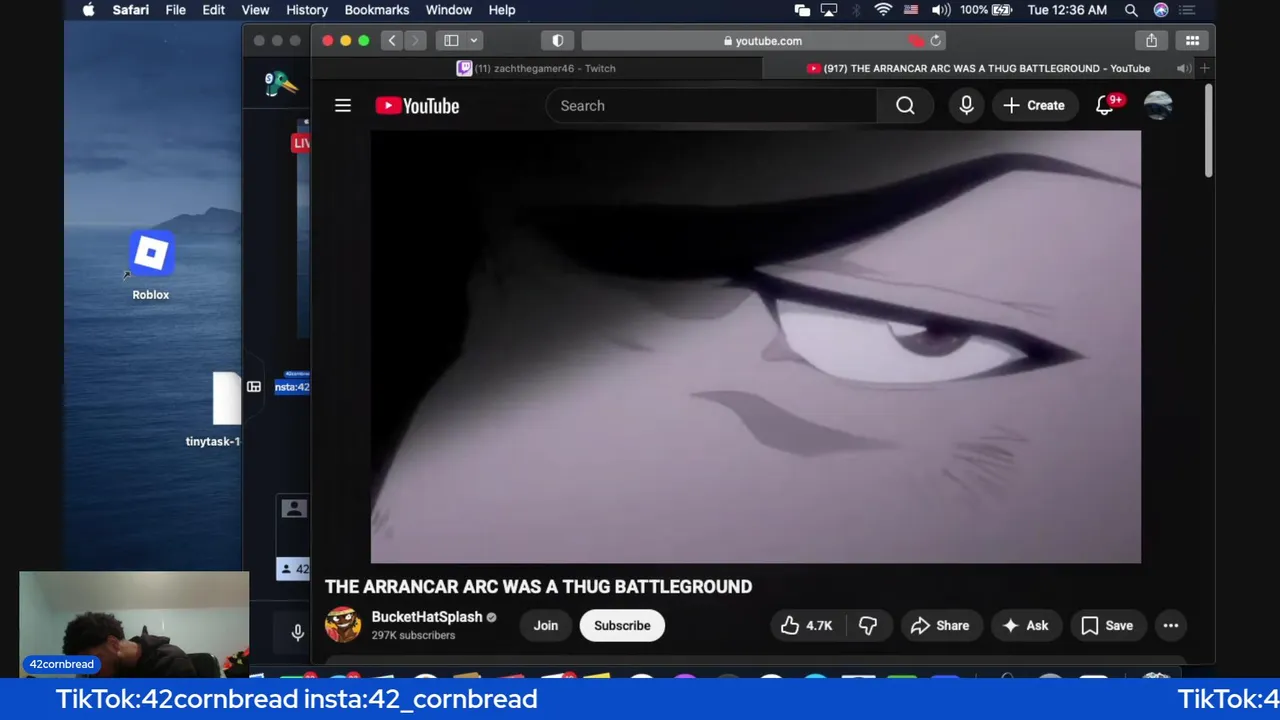Open YouTube account avatar menu
The width and height of the screenshot is (1280, 720).
[1158, 105]
